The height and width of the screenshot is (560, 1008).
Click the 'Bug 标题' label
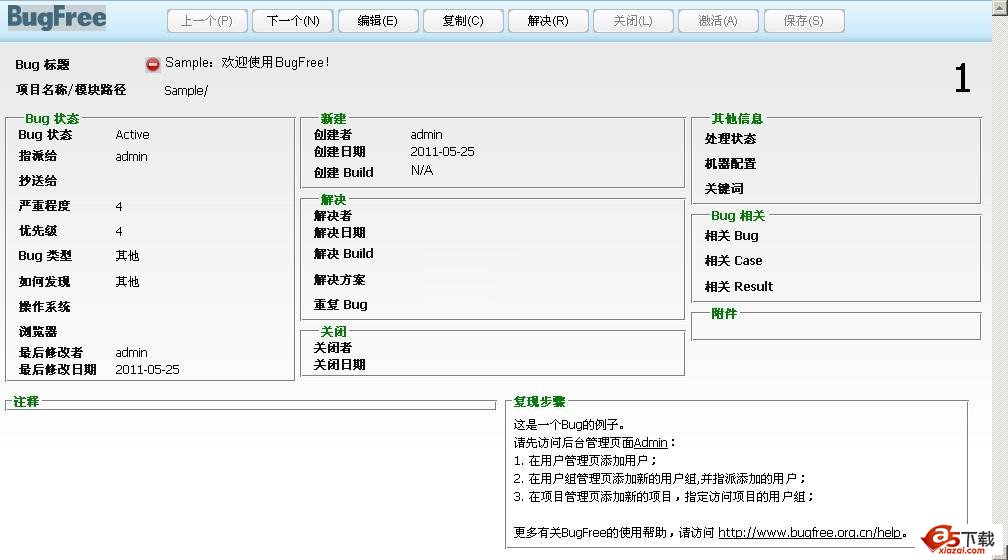pyautogui.click(x=42, y=65)
